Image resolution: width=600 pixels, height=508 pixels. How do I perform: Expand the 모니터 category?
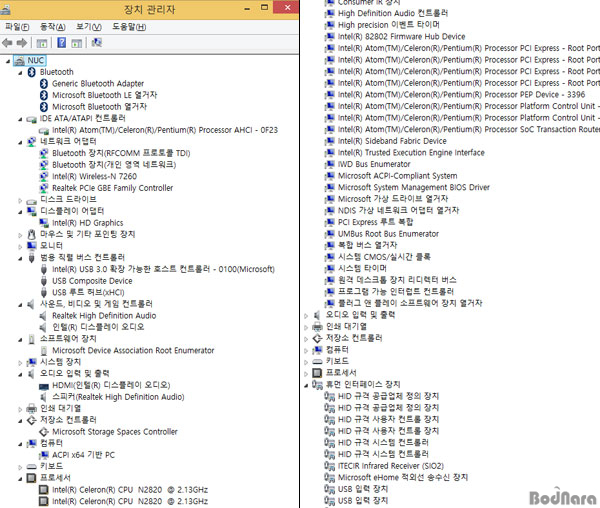coord(20,246)
